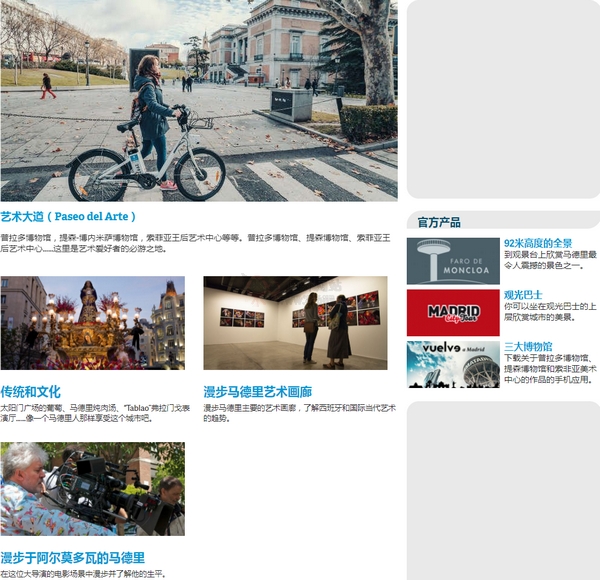Click the 传统和文化 description text
600x580 pixels.
95,413
